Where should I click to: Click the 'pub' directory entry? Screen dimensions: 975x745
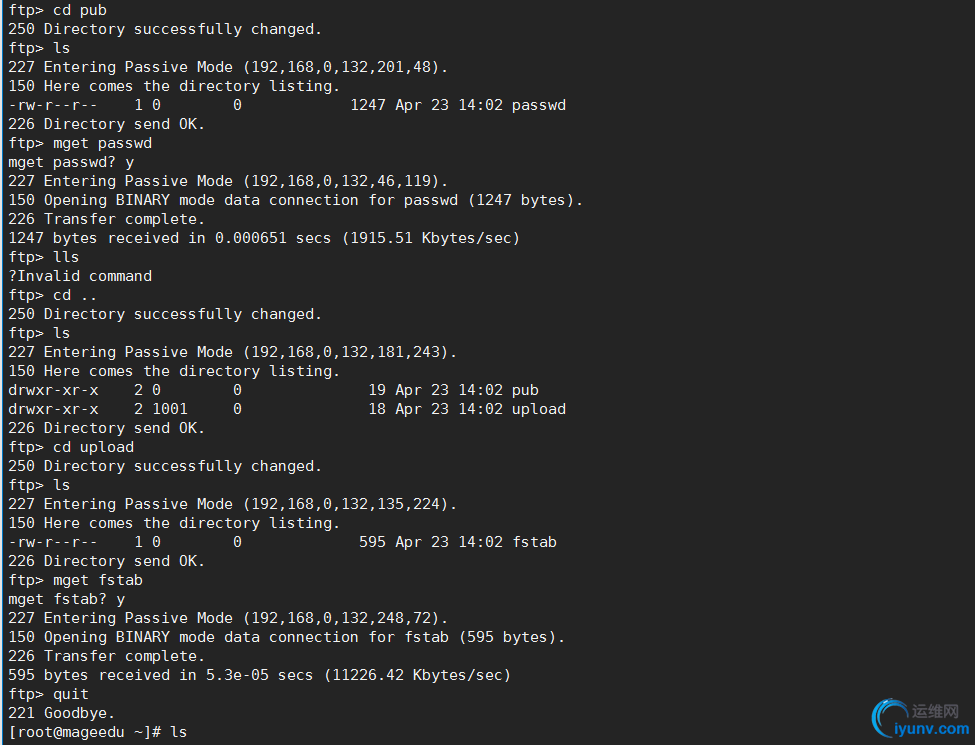(525, 390)
